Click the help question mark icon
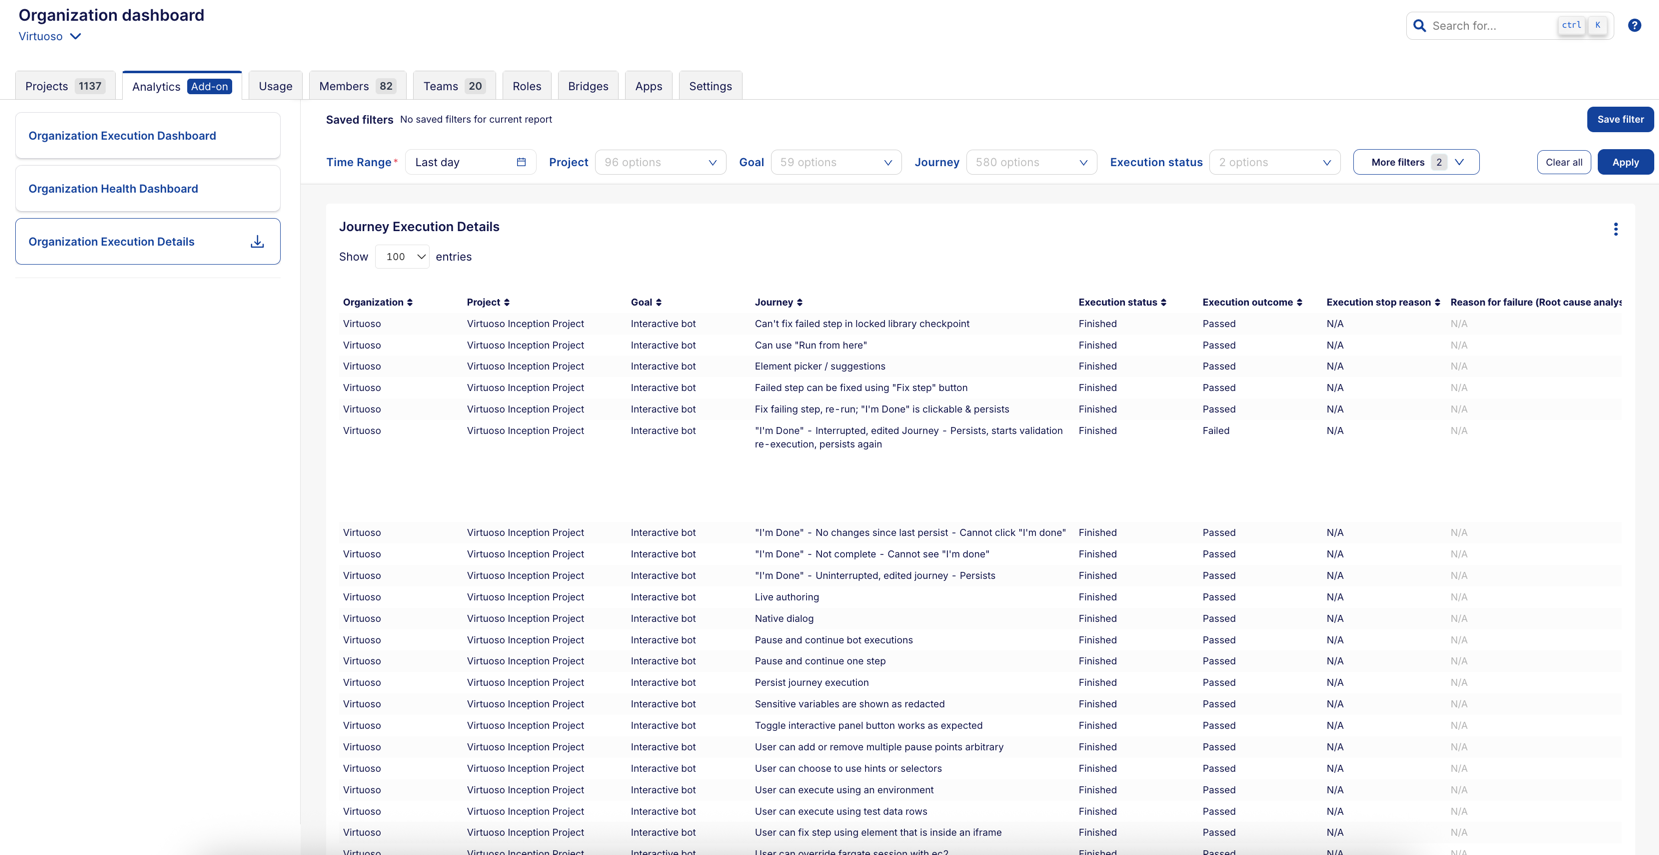The width and height of the screenshot is (1659, 855). (x=1634, y=26)
